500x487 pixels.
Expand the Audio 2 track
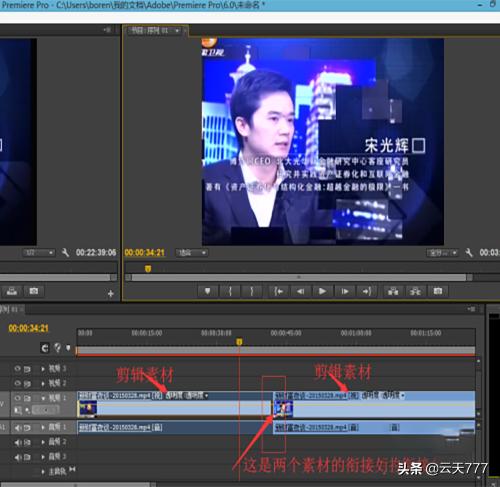point(43,442)
